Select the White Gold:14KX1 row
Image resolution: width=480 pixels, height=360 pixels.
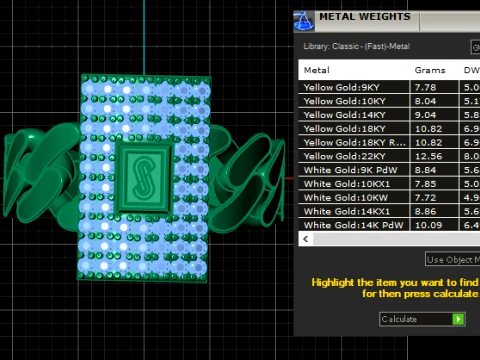click(389, 211)
